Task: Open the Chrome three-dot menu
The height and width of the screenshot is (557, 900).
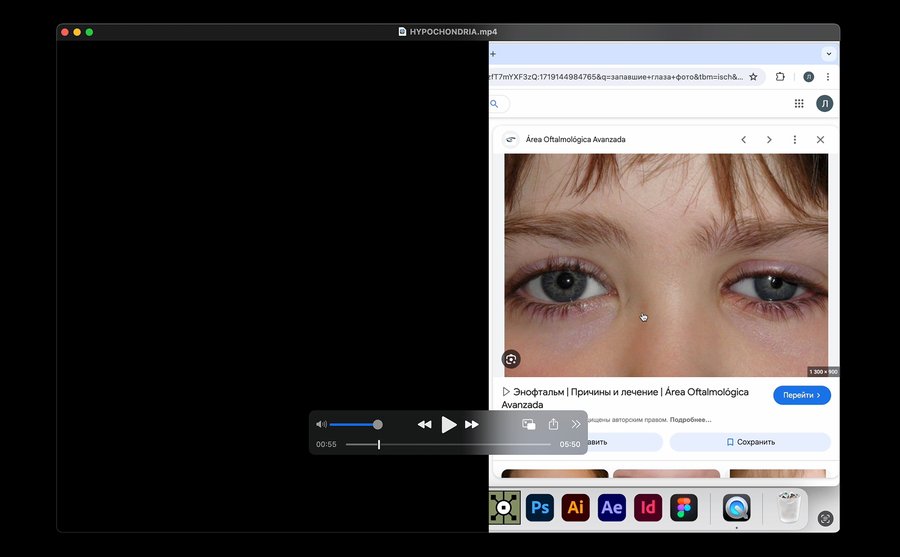Action: pyautogui.click(x=827, y=77)
